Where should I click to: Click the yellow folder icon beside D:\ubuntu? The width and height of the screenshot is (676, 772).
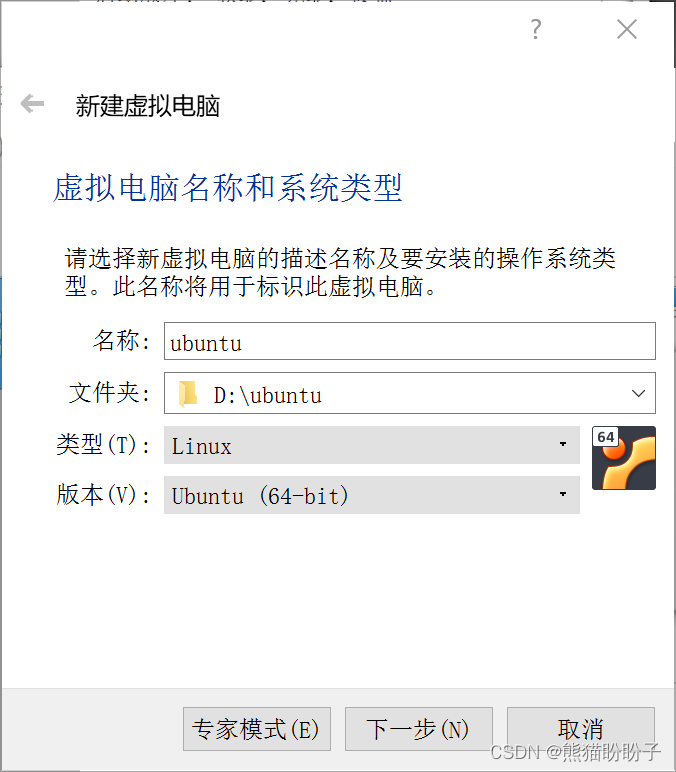coord(188,394)
